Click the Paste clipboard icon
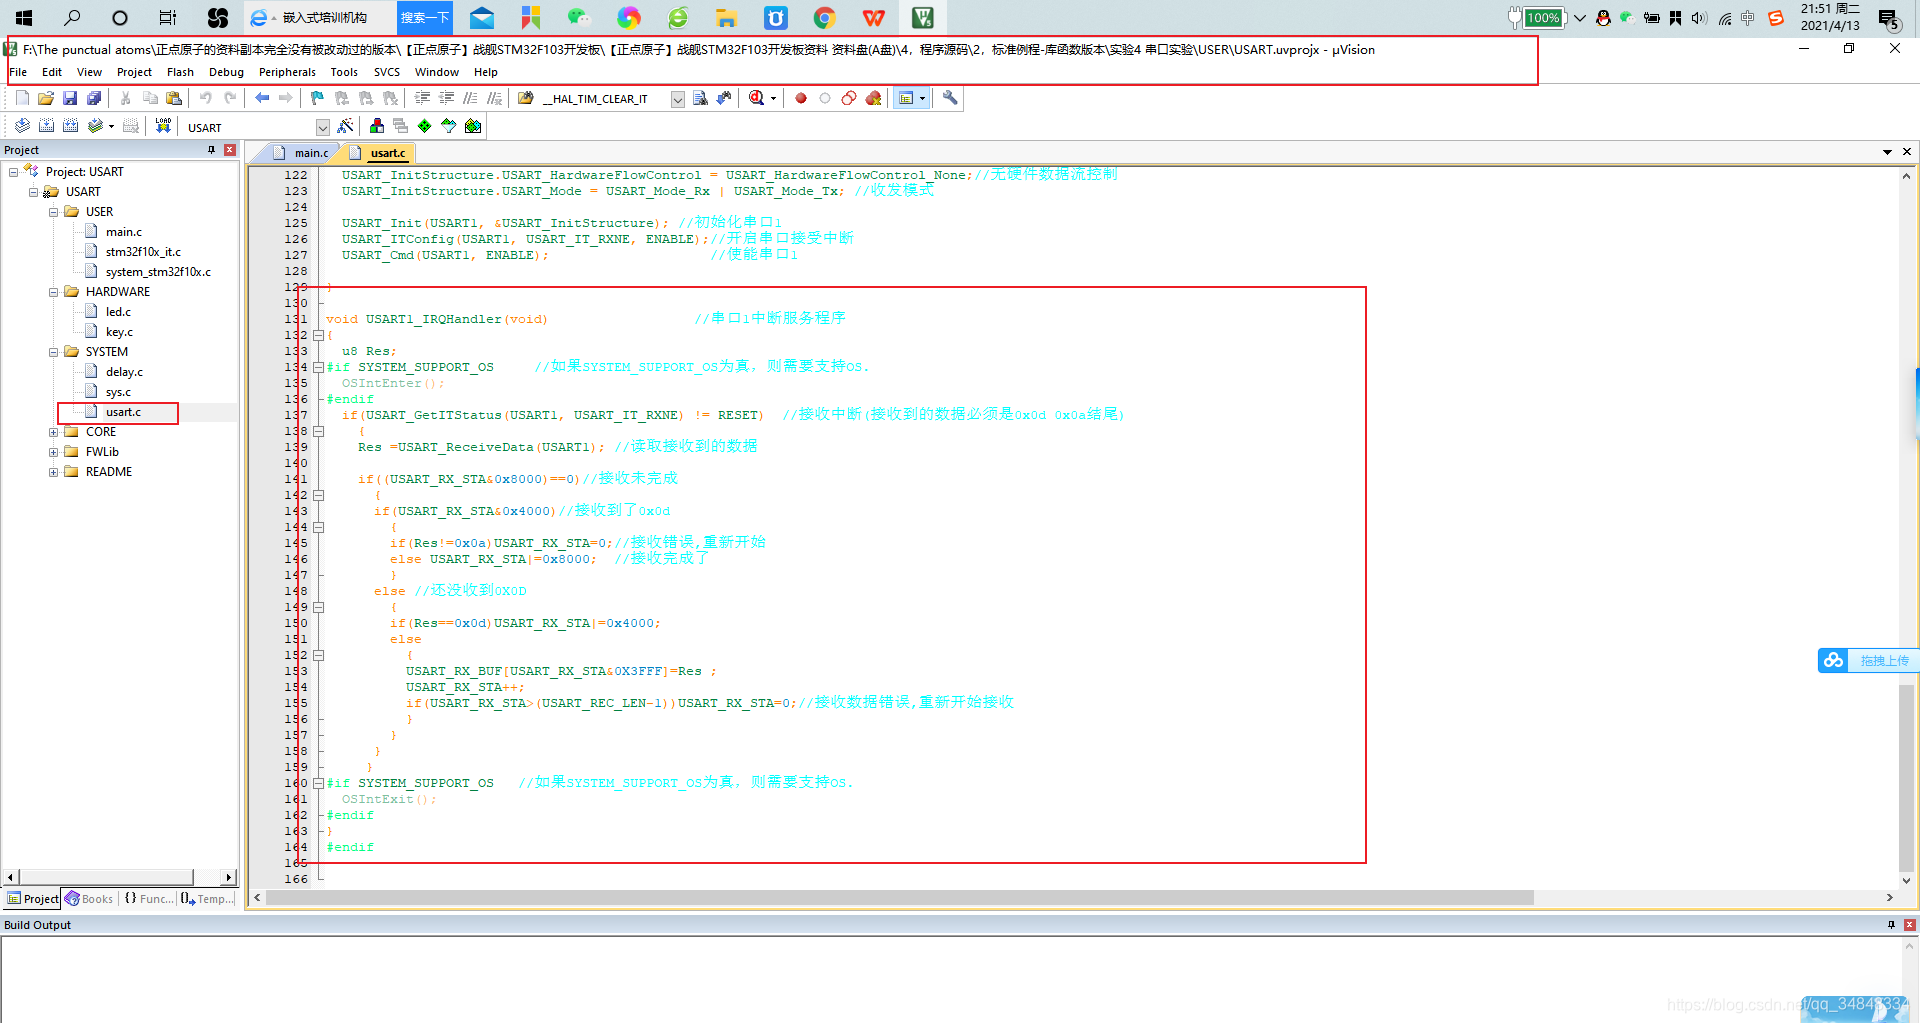This screenshot has height=1023, width=1920. tap(174, 98)
